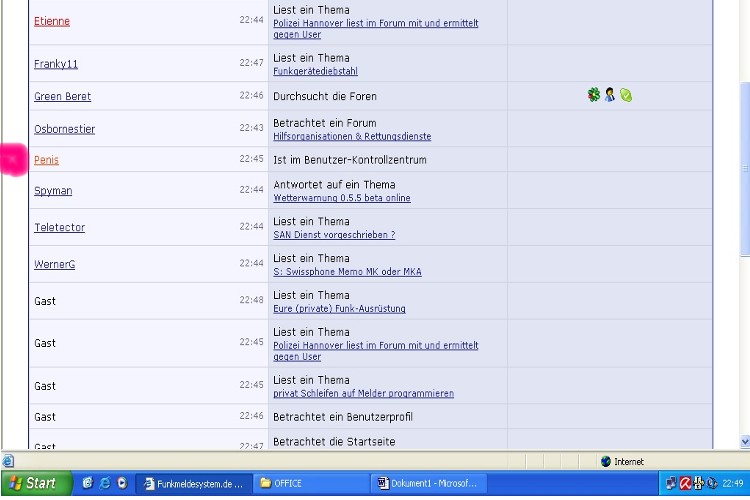750x500 pixels.
Task: Switch to Dokument1 Microsoft Word taskbar item
Action: pyautogui.click(x=427, y=483)
